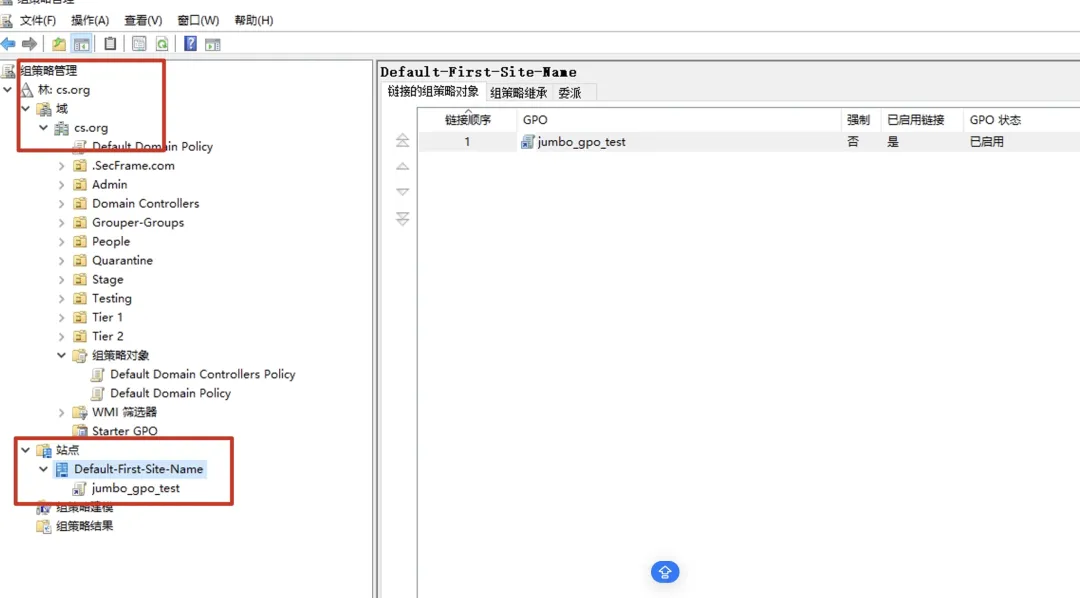Open the 文件(F) menu
The height and width of the screenshot is (598, 1080).
click(x=38, y=21)
